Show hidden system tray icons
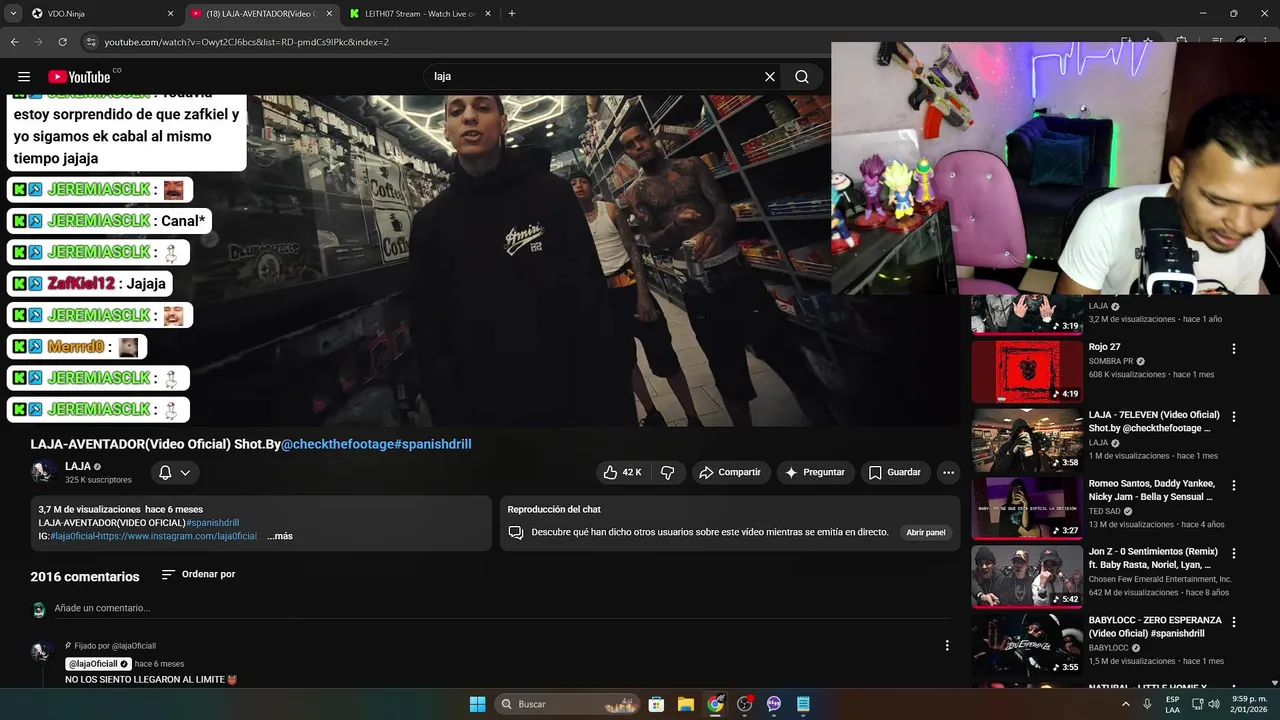This screenshot has width=1280, height=720. [1126, 704]
